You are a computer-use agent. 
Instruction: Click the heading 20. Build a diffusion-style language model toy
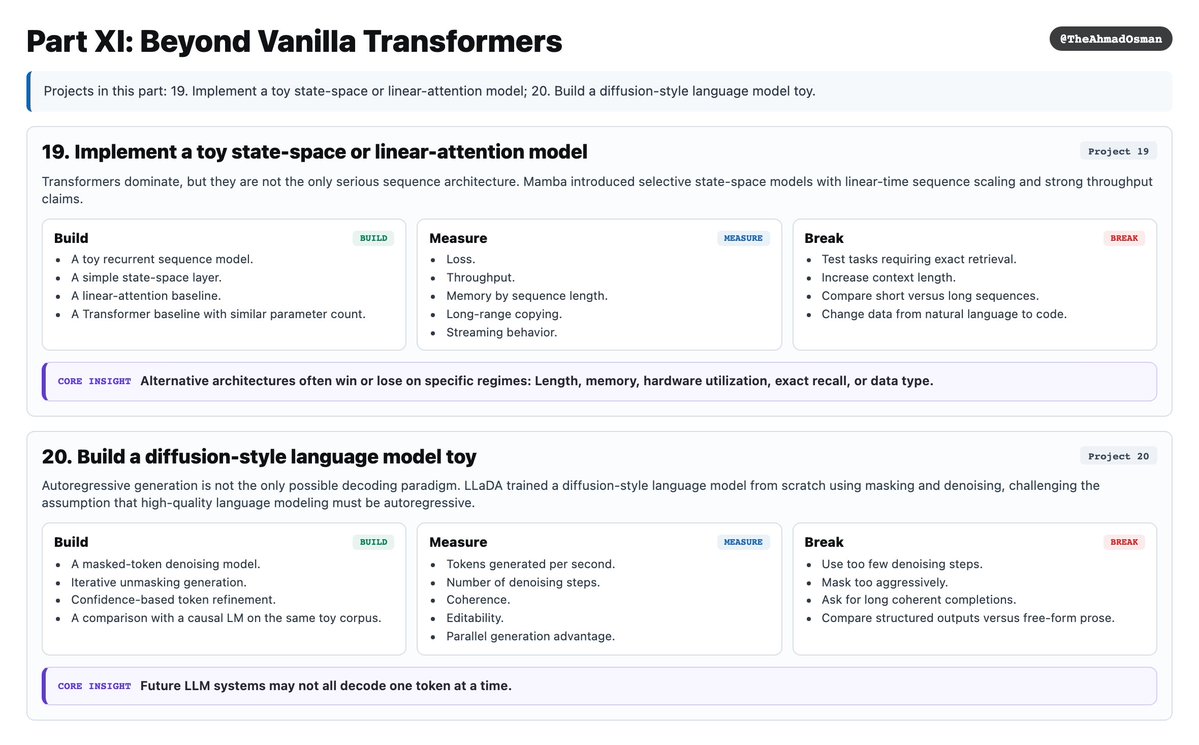(259, 457)
